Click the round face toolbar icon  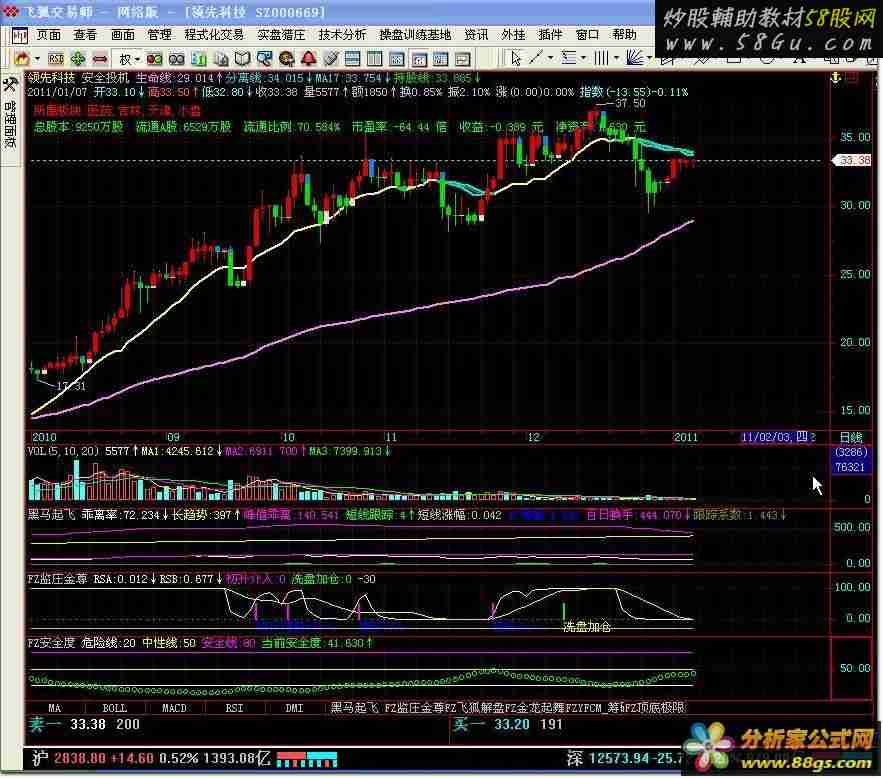286,59
